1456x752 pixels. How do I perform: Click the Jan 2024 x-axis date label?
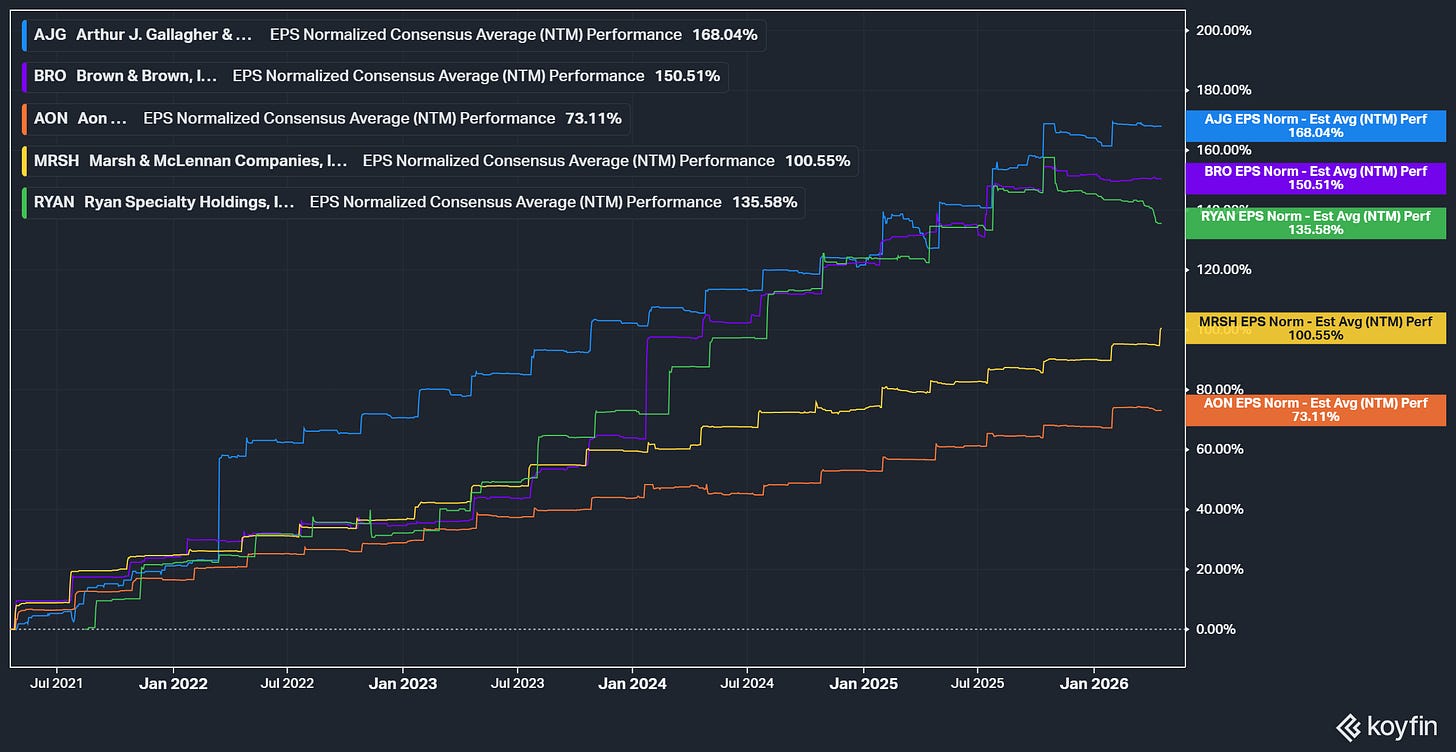click(633, 684)
